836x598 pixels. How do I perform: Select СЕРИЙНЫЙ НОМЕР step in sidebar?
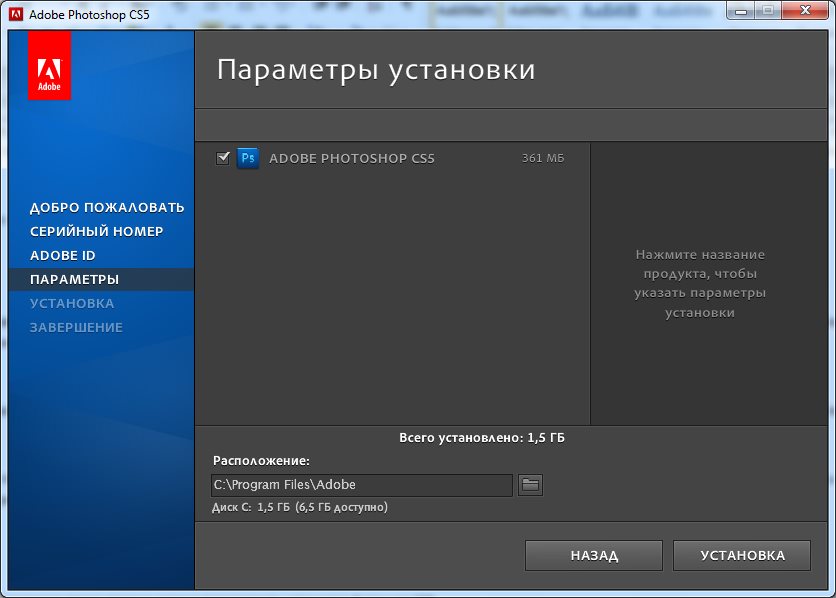pyautogui.click(x=97, y=231)
